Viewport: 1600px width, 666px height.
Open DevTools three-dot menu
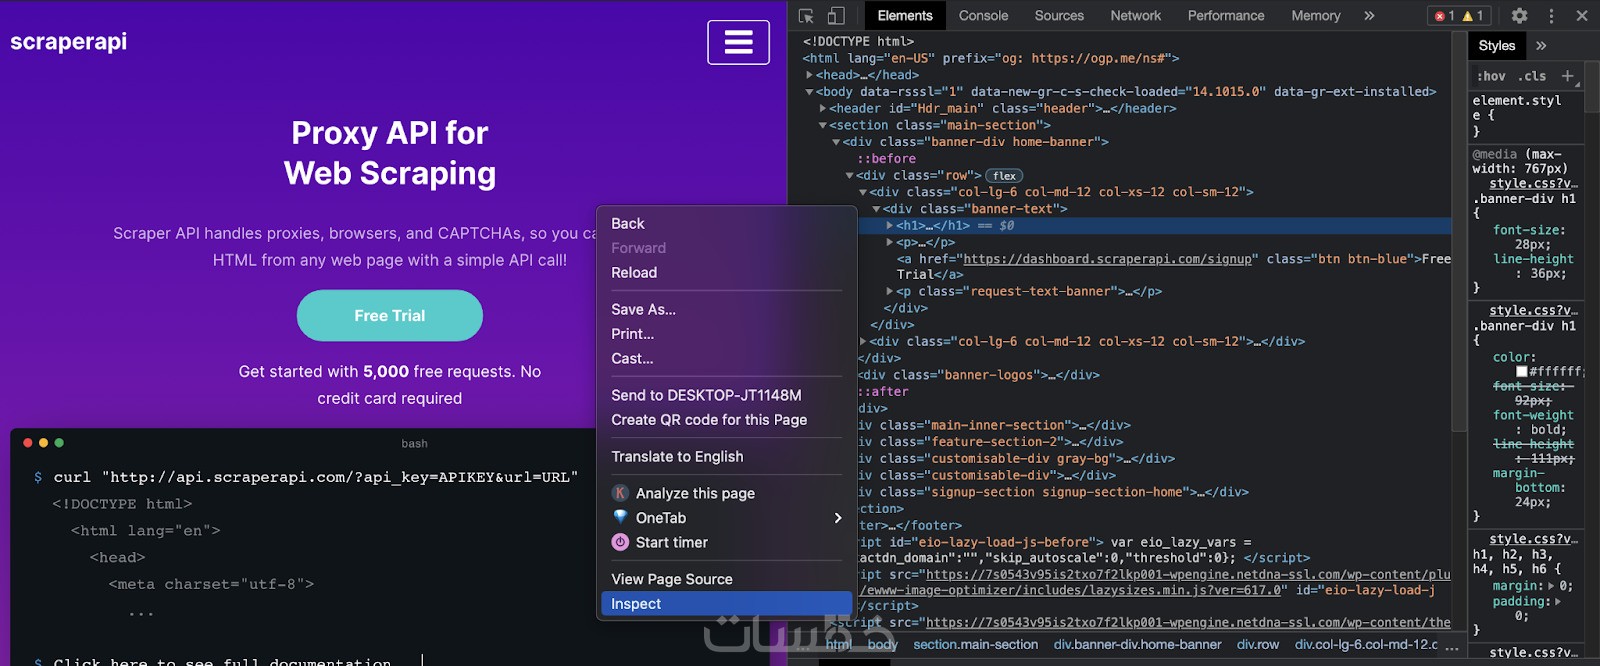tap(1551, 16)
